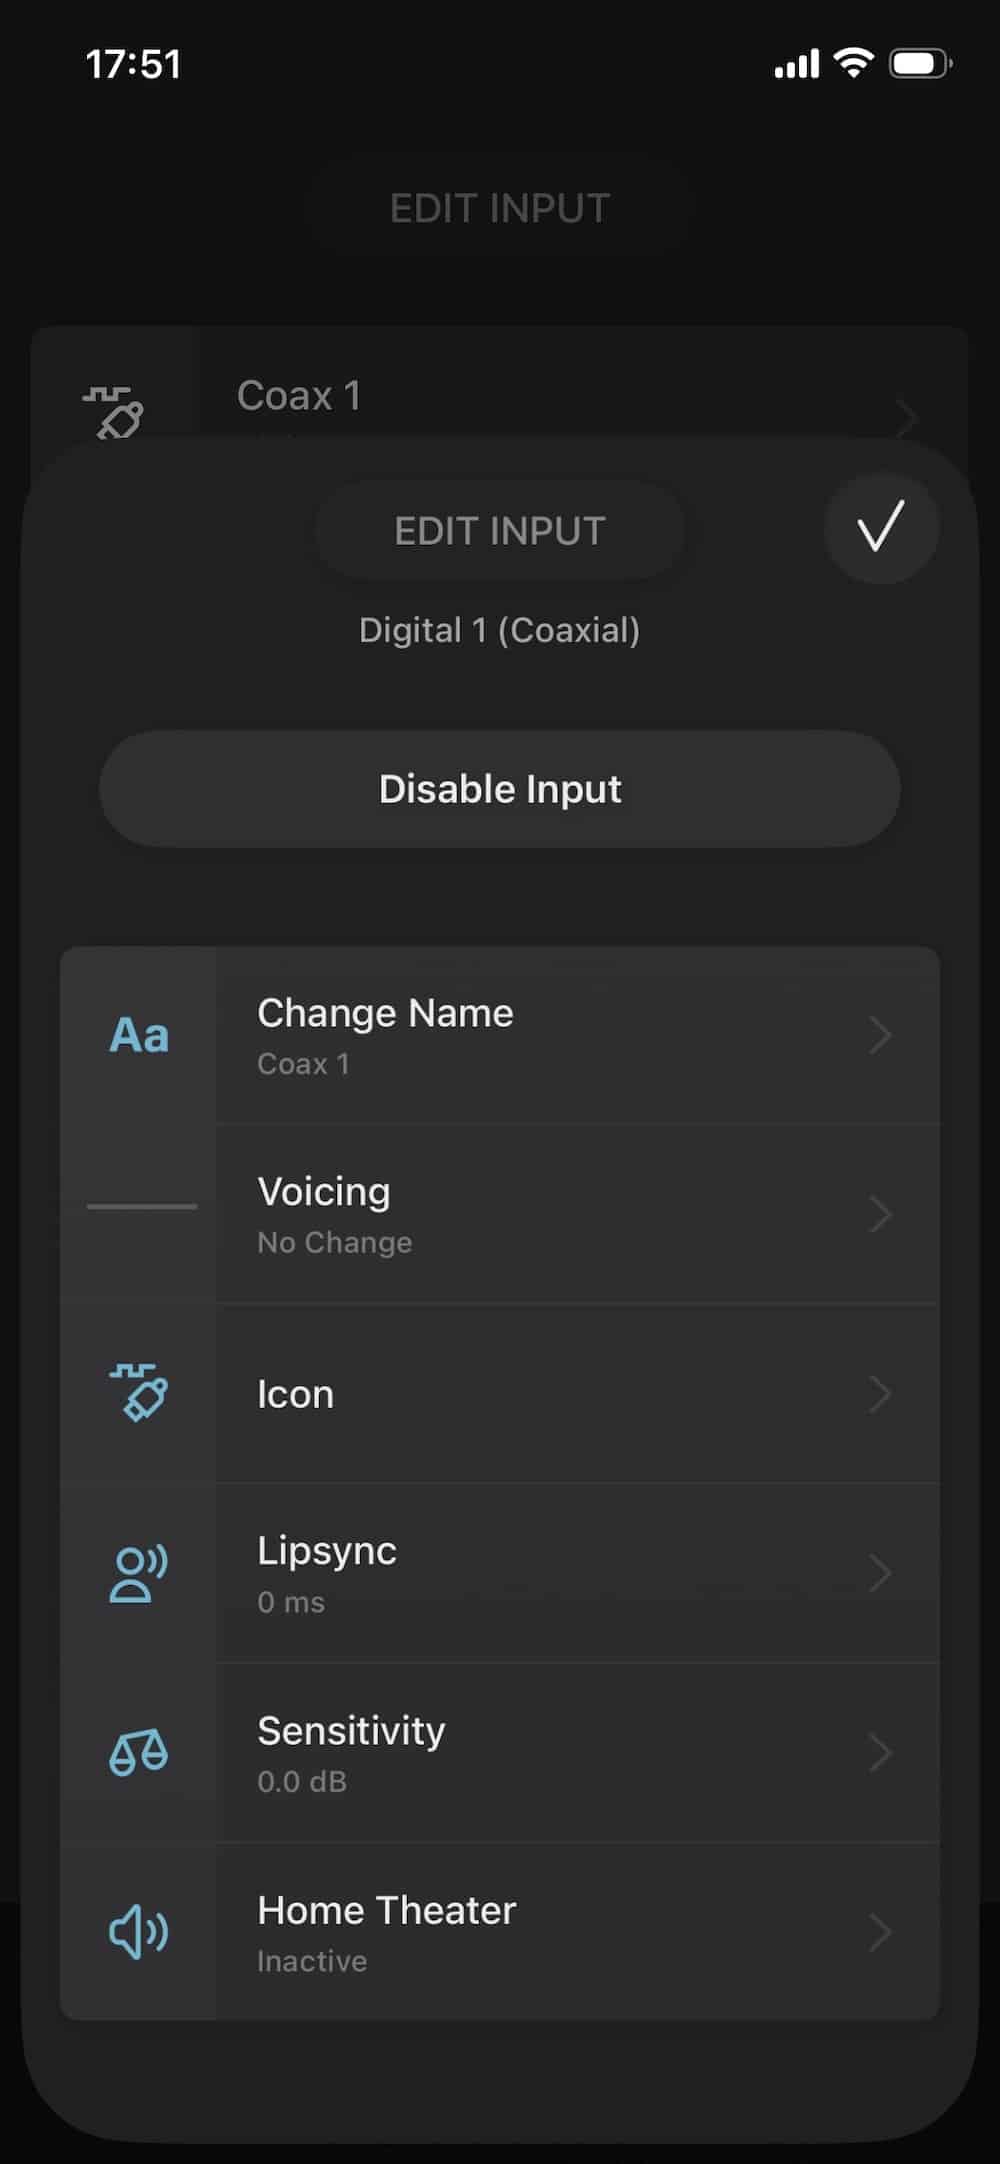Tap the Digital 1 (Coaxial) subtitle

click(x=500, y=630)
